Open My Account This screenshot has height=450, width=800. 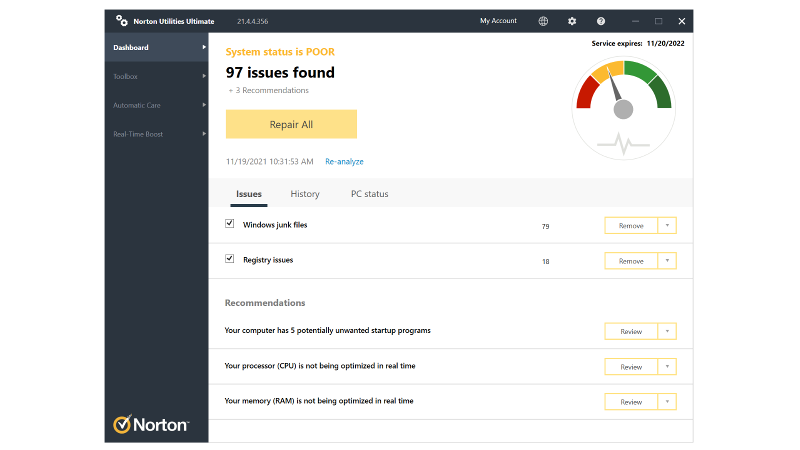[x=498, y=21]
